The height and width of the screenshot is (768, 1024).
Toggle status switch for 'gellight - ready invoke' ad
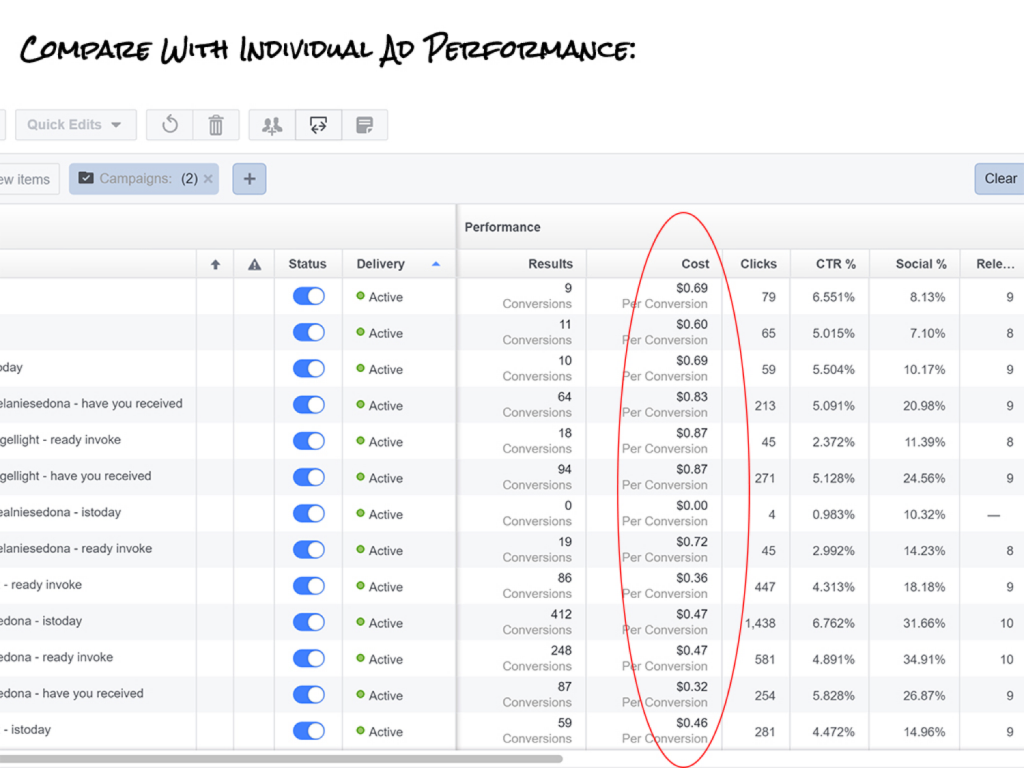tap(308, 441)
